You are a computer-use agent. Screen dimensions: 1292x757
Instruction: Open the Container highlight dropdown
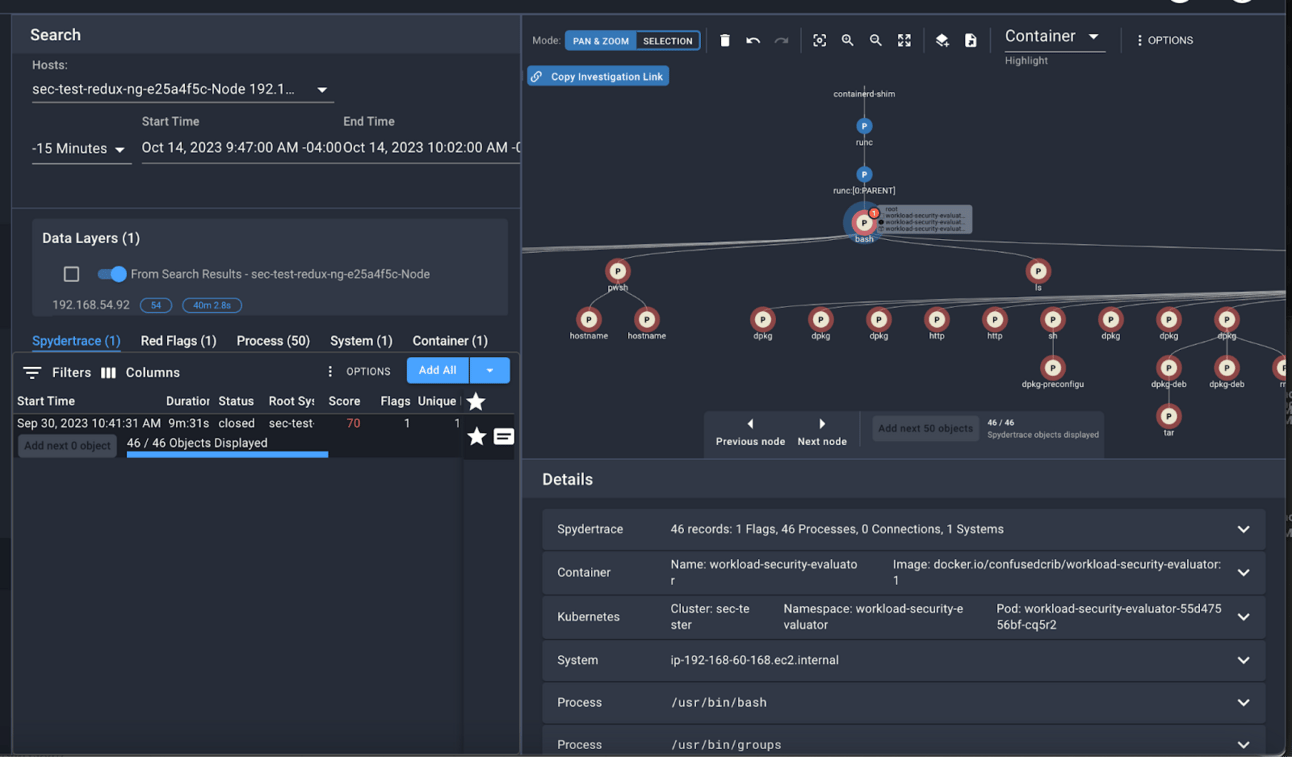coord(1054,37)
